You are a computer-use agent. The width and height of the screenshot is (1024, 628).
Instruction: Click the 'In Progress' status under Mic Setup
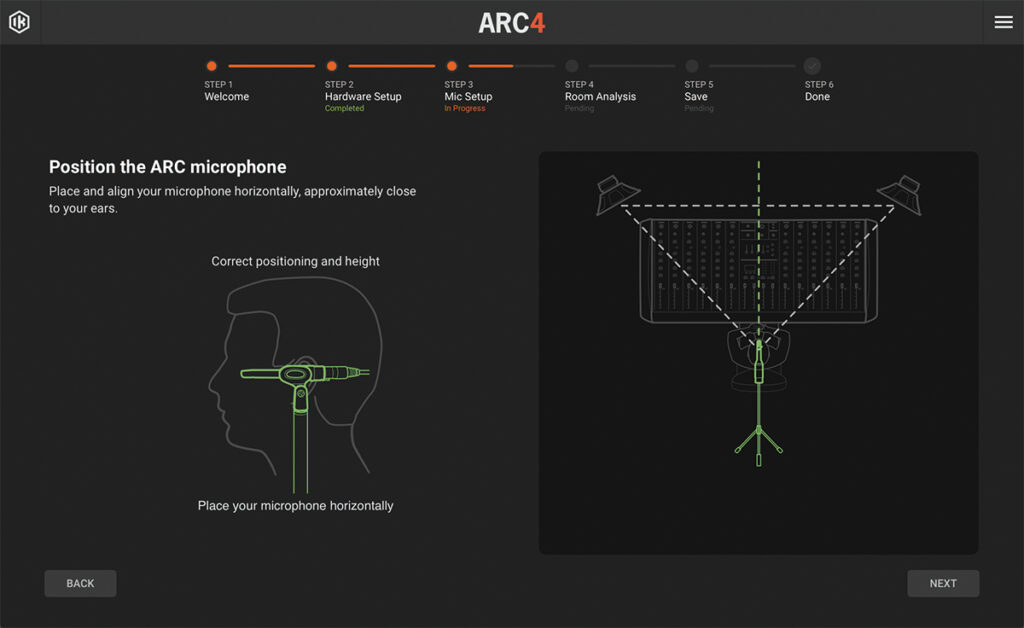(x=464, y=108)
